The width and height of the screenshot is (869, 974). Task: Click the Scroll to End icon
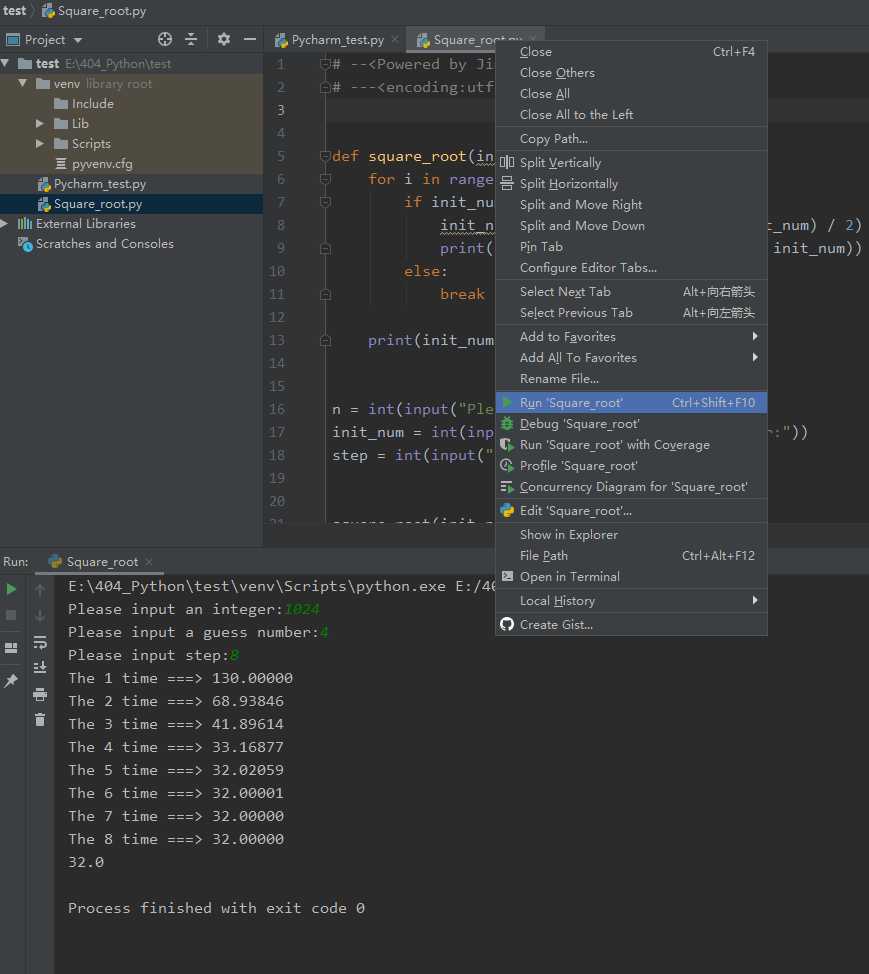coord(40,668)
